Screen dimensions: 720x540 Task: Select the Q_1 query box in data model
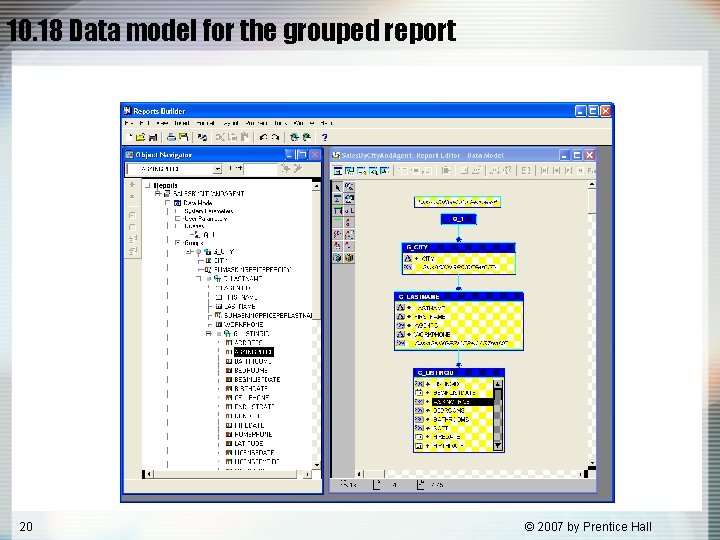pyautogui.click(x=458, y=219)
